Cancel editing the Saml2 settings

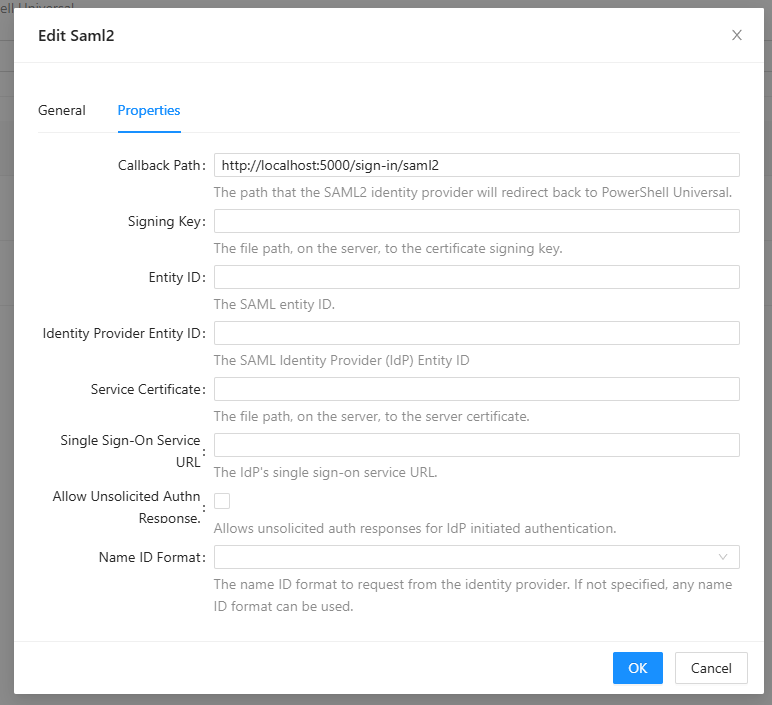[x=711, y=668]
